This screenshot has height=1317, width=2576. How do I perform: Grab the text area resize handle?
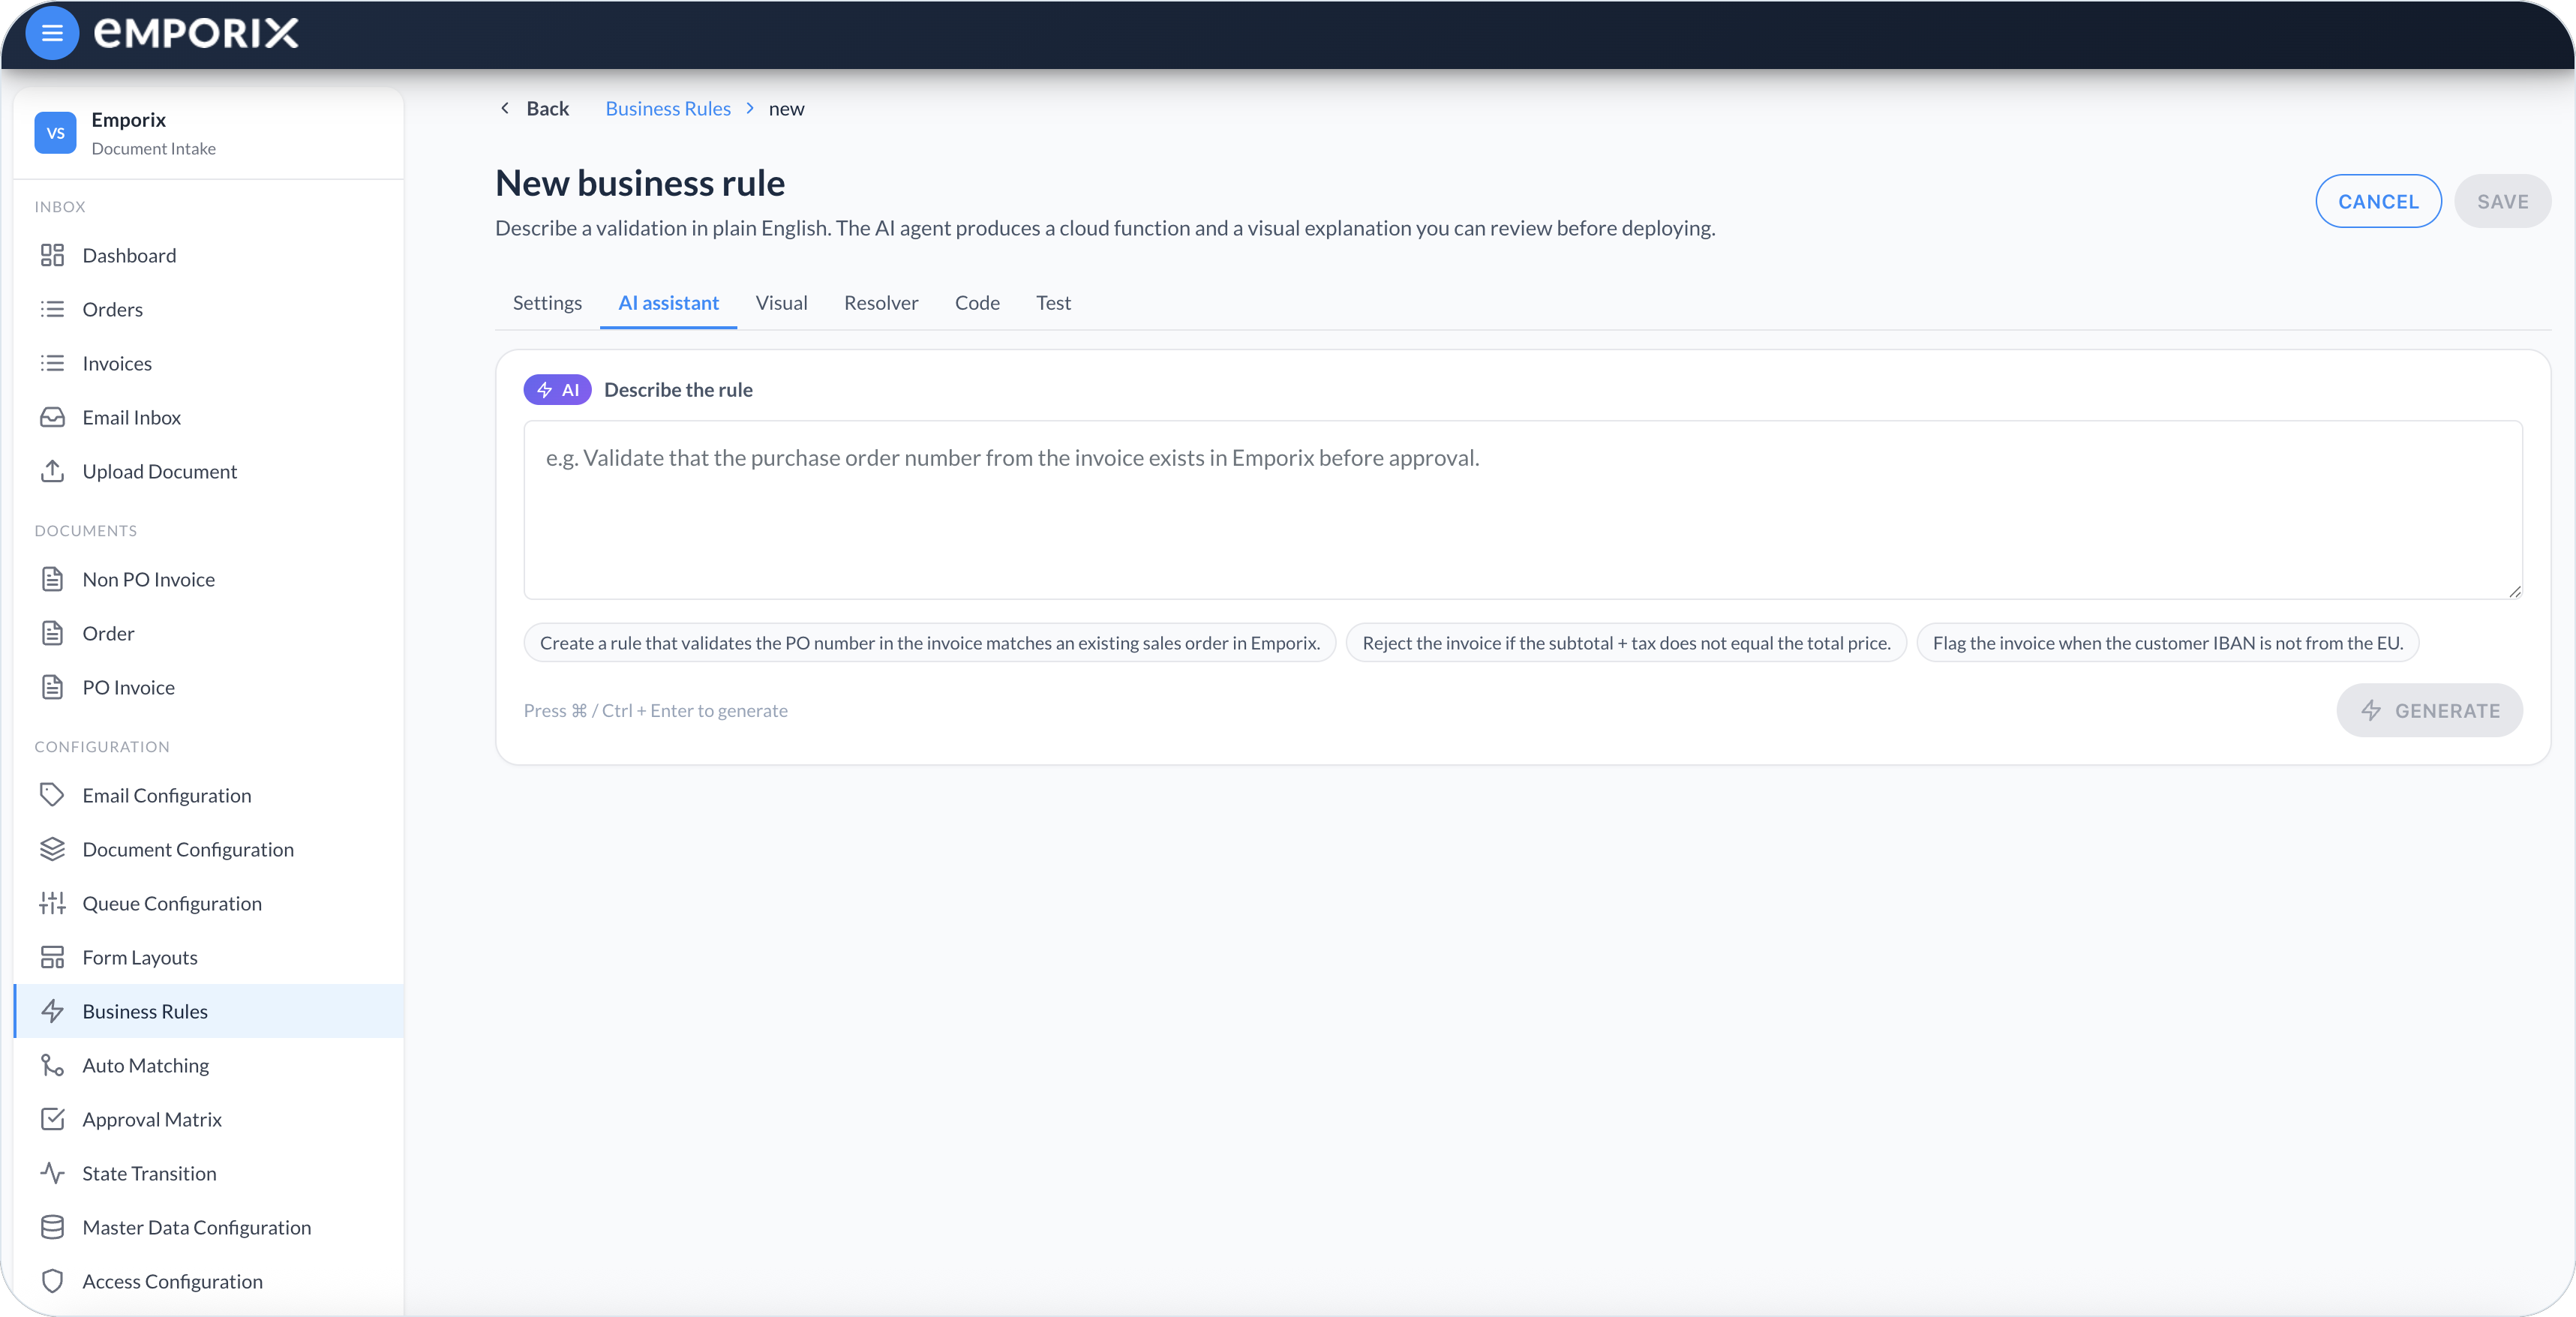tap(2514, 591)
